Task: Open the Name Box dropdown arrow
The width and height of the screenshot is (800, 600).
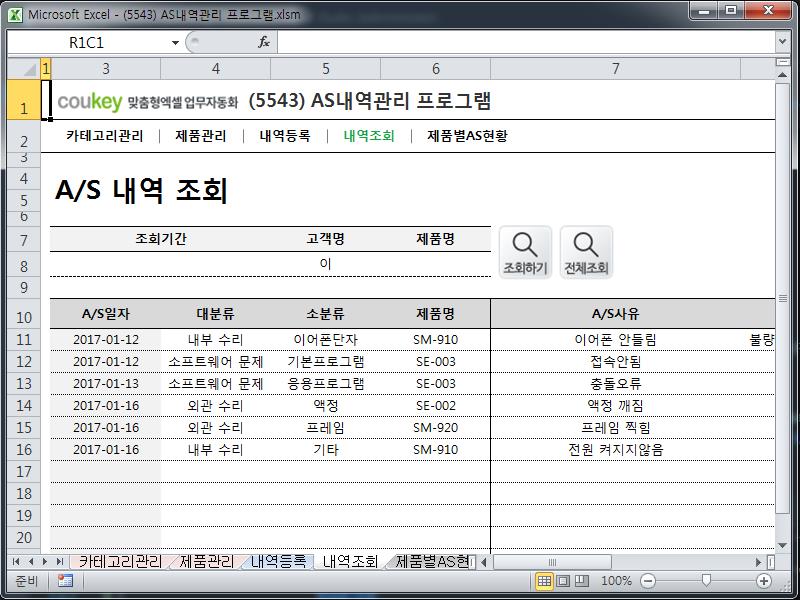Action: tap(175, 43)
